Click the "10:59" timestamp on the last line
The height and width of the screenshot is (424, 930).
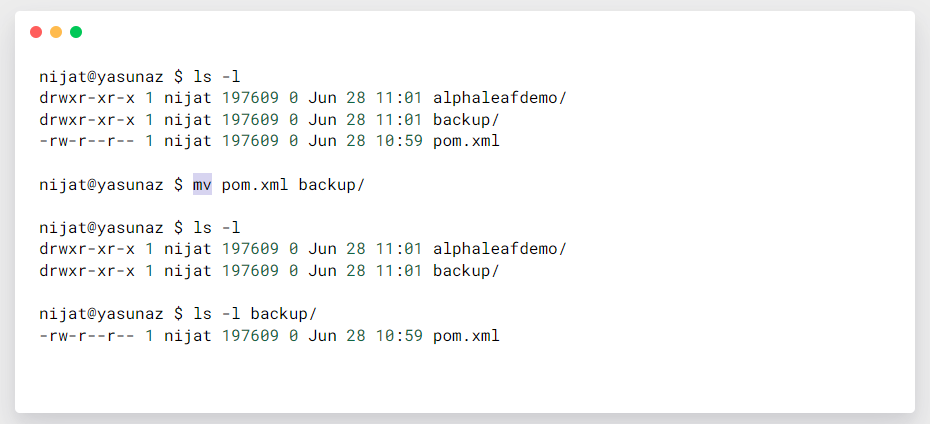[399, 336]
